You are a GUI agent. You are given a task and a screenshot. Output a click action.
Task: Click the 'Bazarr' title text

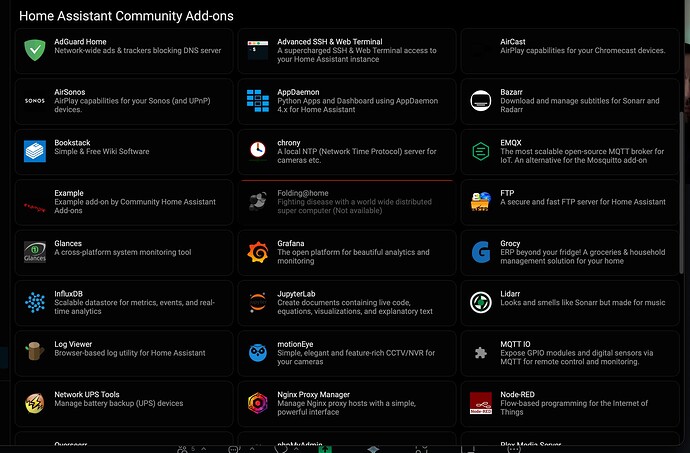511,92
